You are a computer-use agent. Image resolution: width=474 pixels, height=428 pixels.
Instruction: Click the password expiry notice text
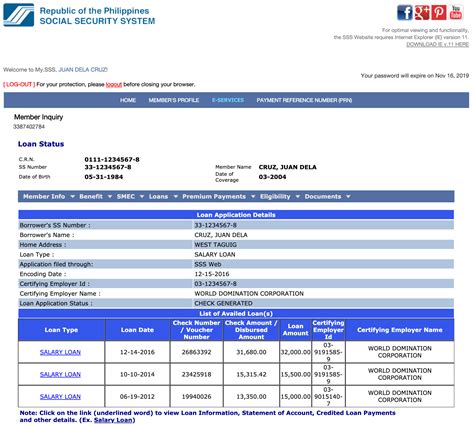pos(415,76)
